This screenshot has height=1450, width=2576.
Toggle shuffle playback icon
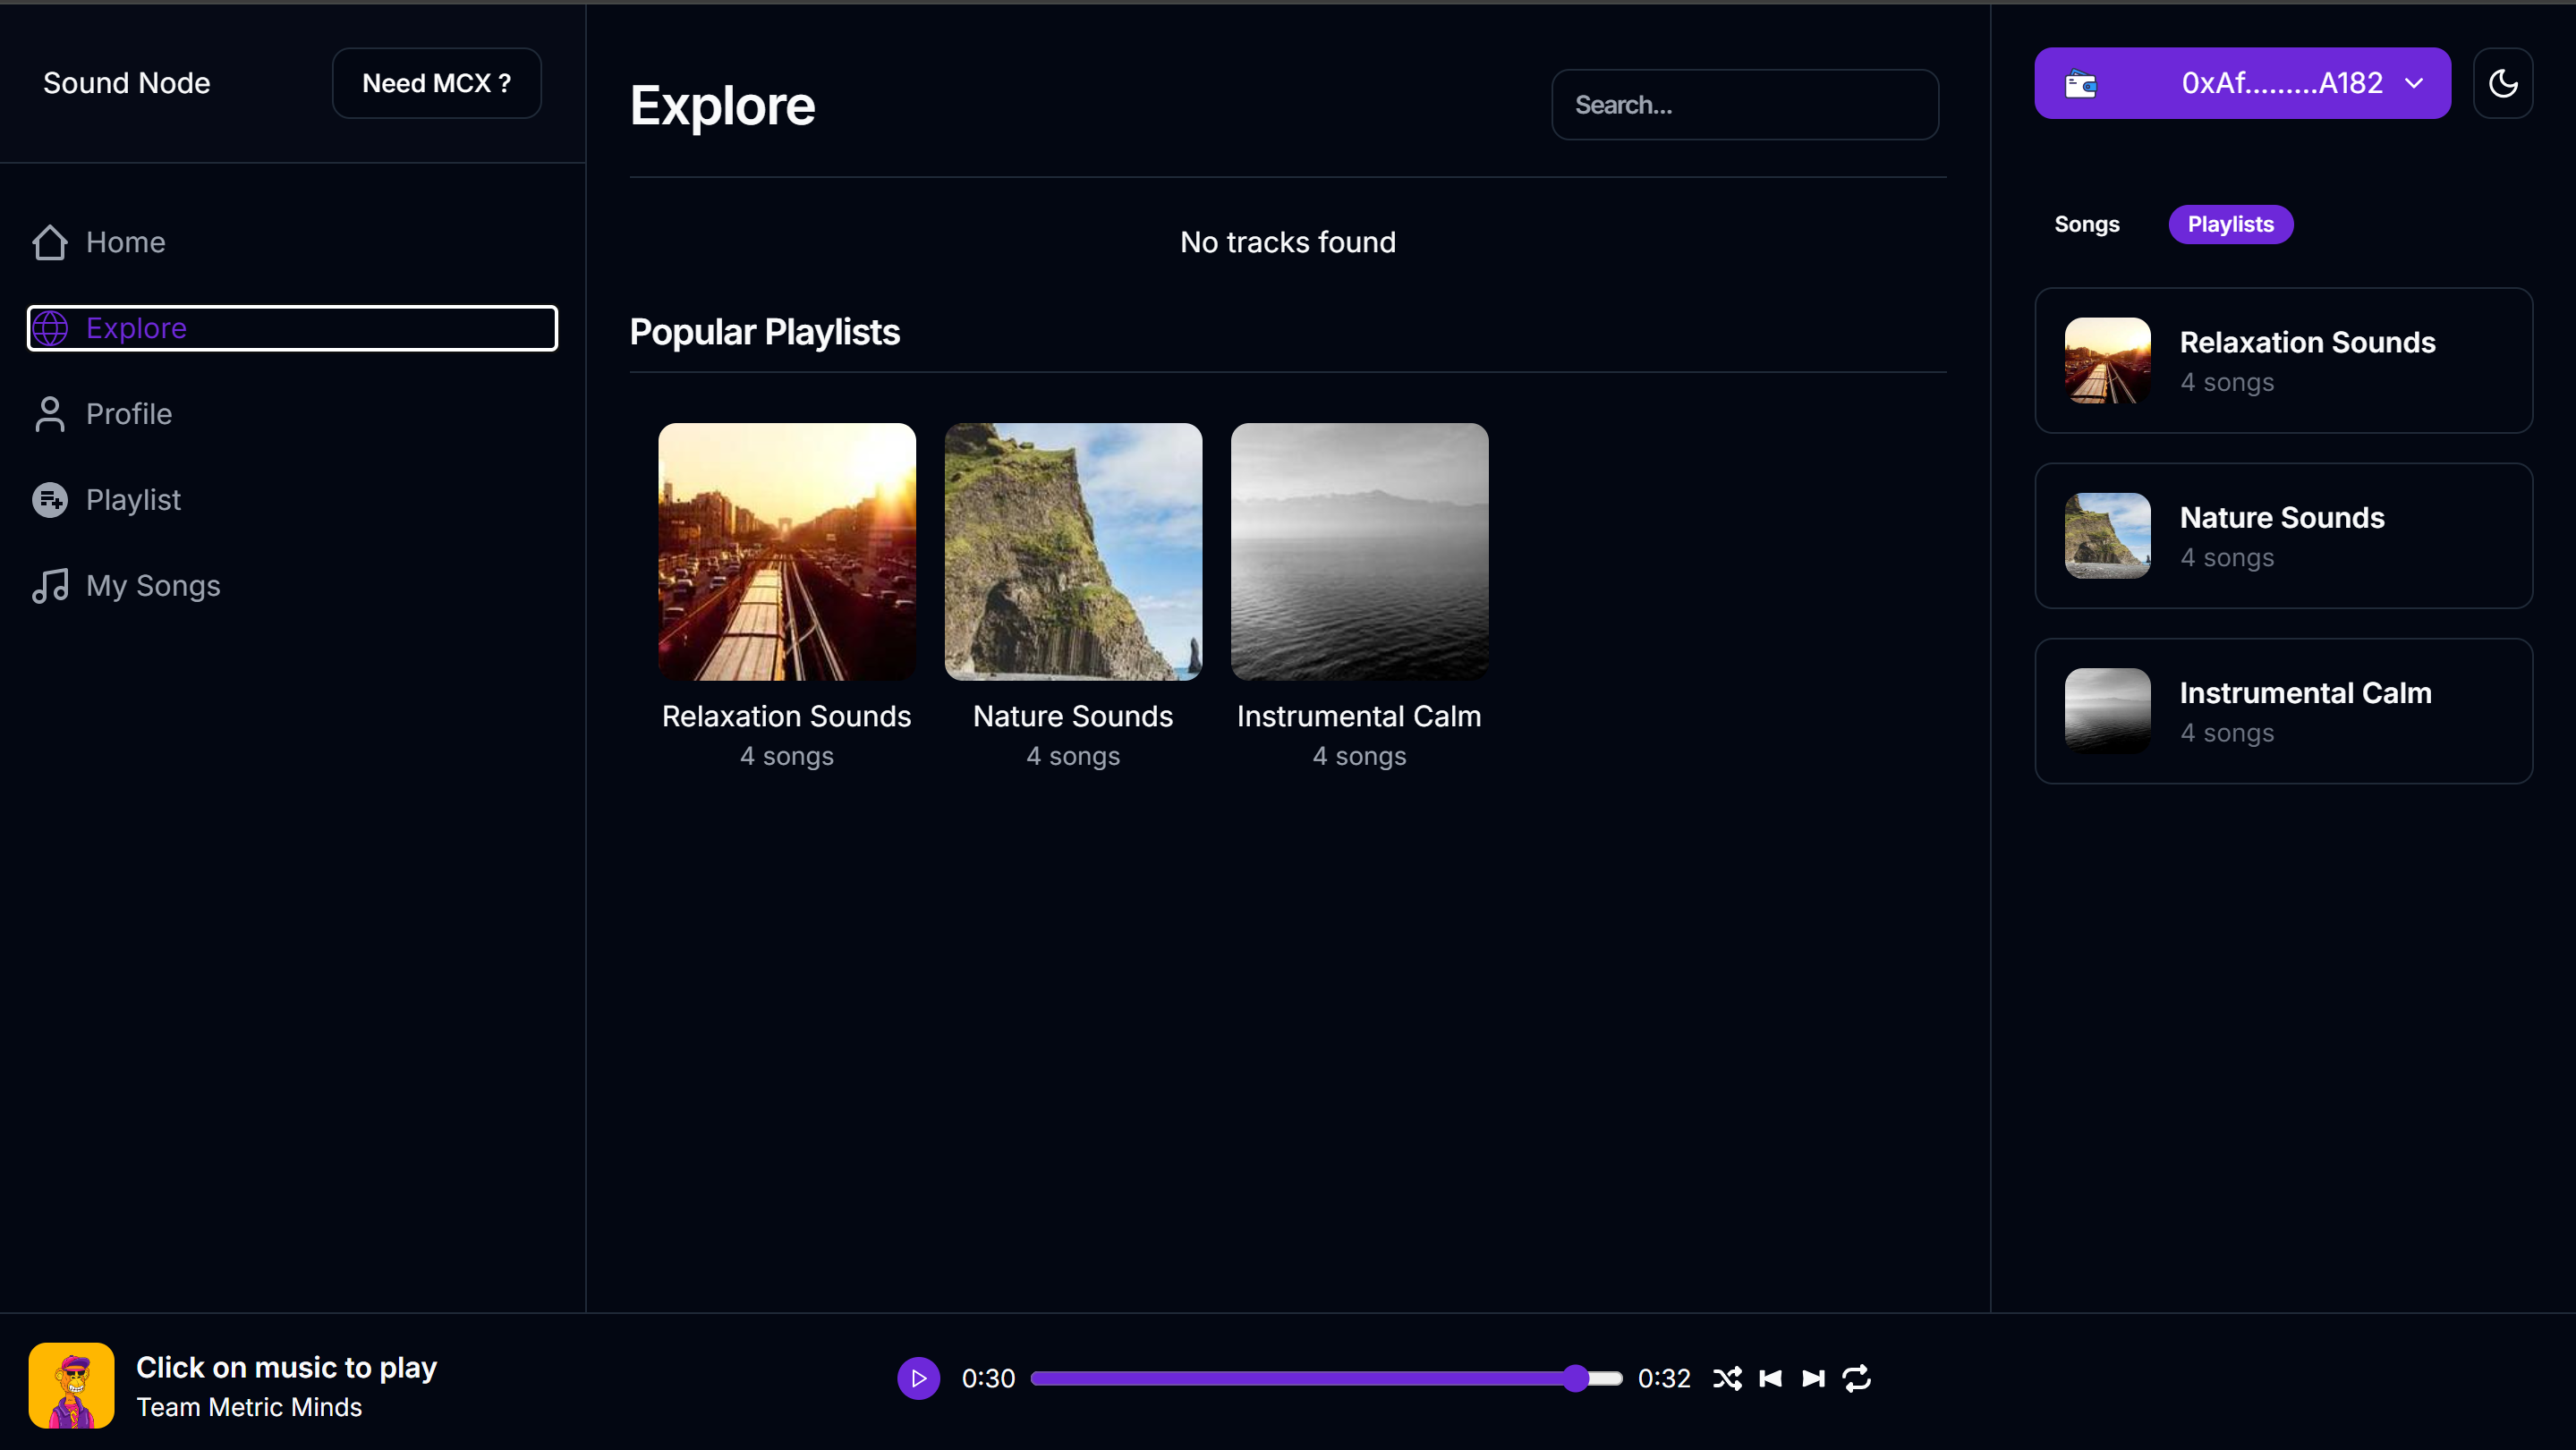1727,1378
